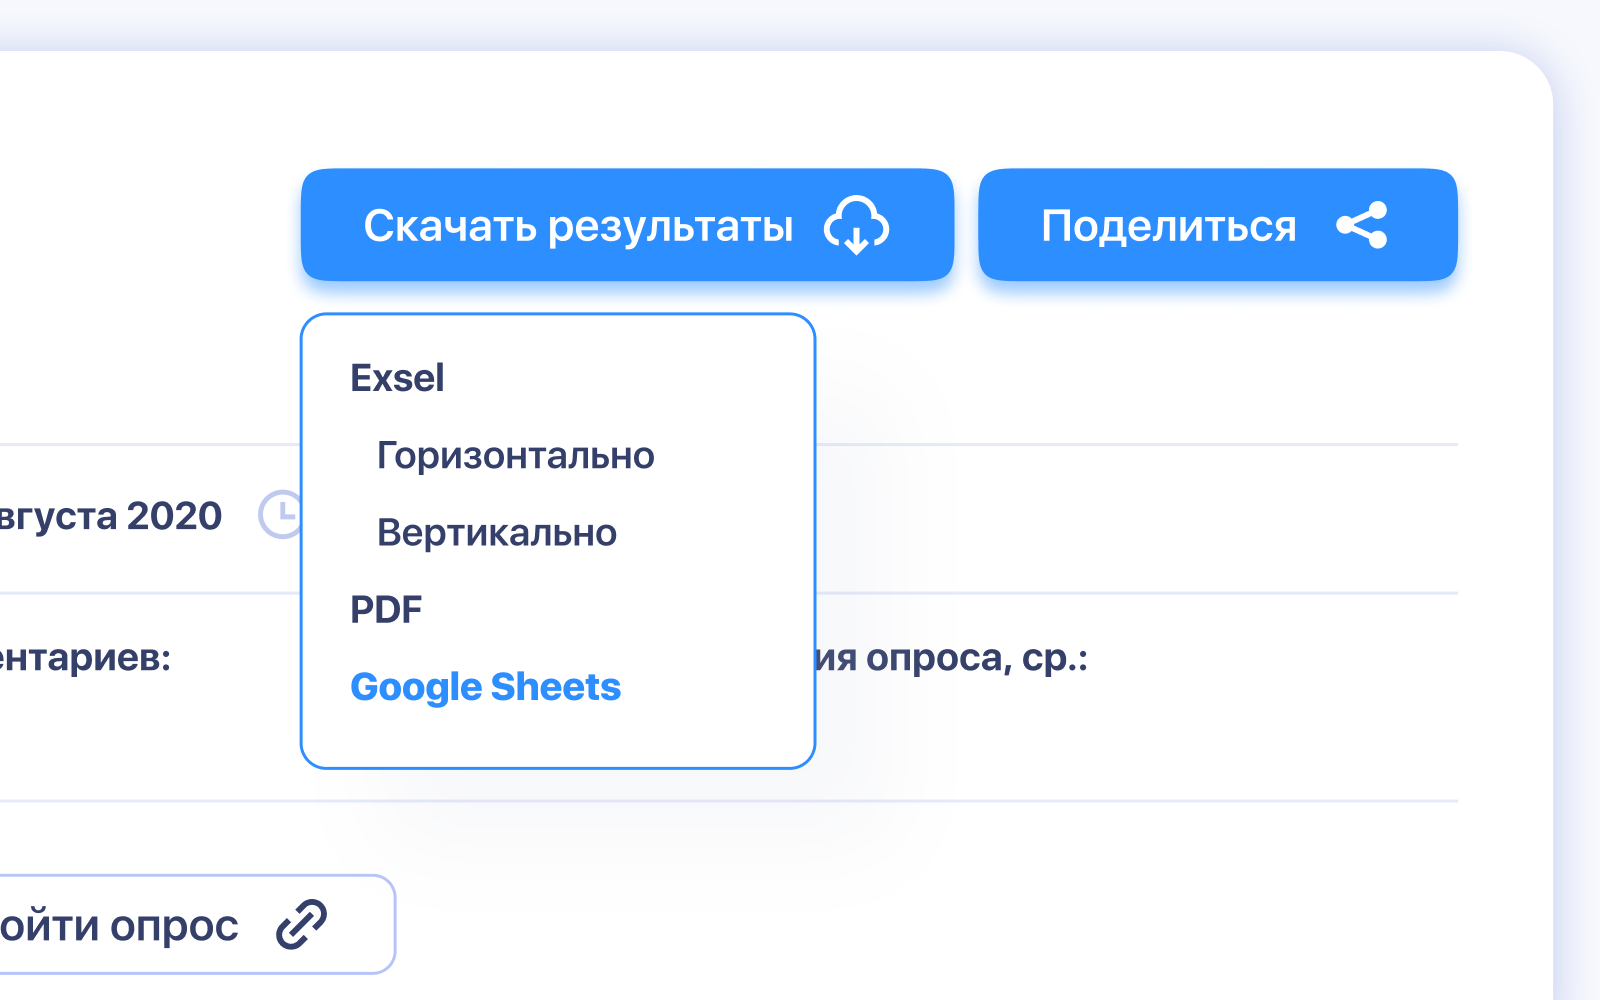Choose the Вертикально export option
The height and width of the screenshot is (1000, 1600).
coord(496,533)
